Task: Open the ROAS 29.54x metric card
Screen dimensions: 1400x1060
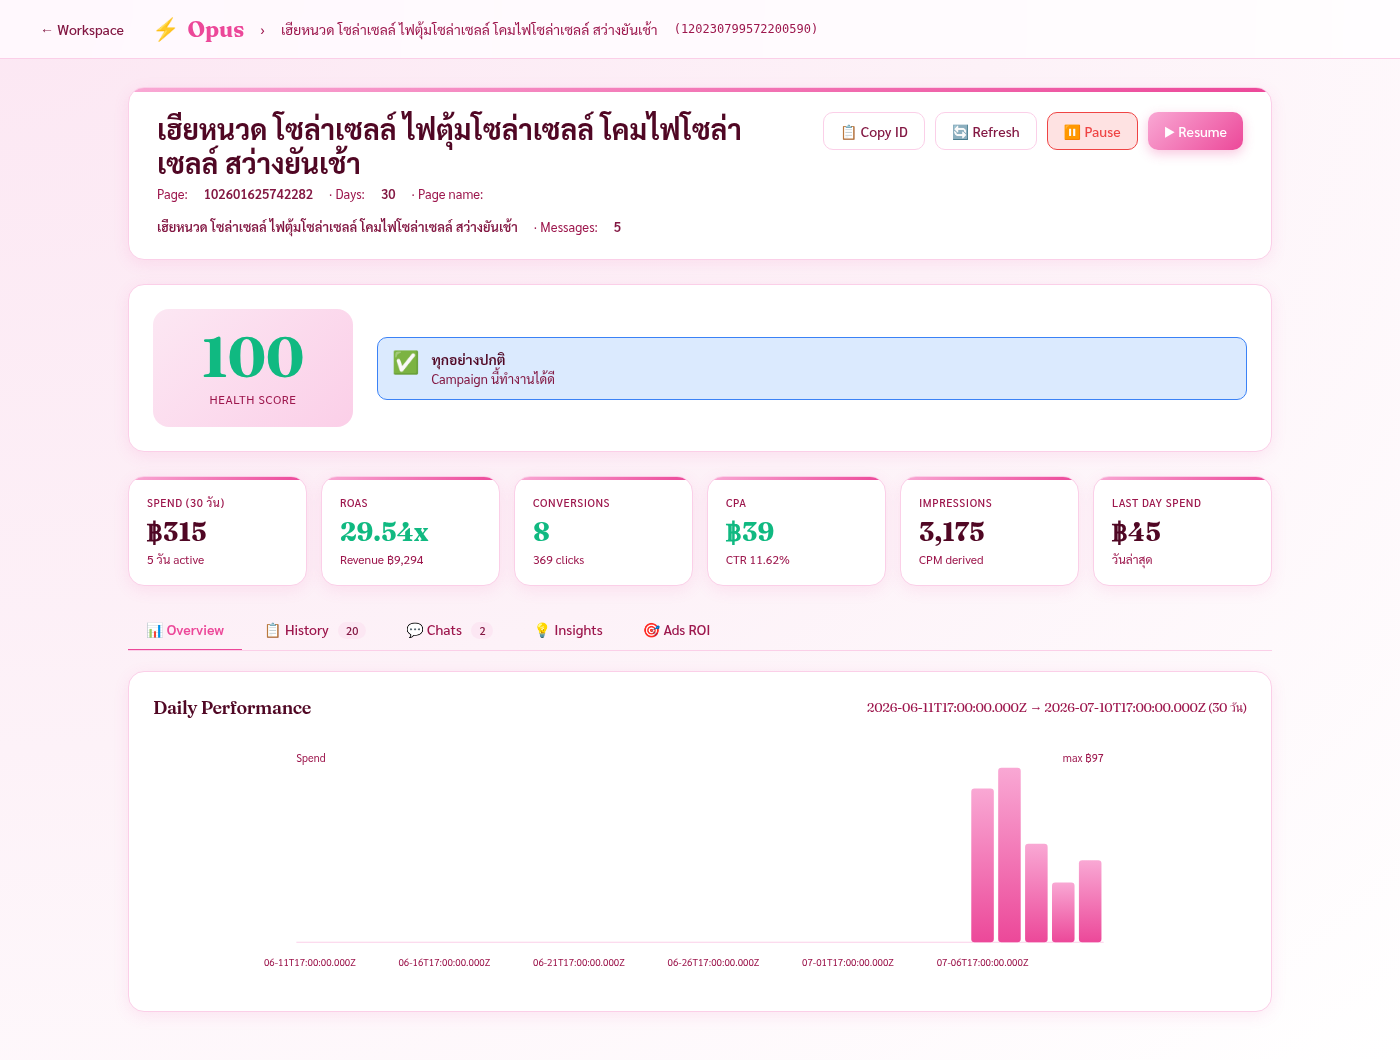Action: point(410,531)
